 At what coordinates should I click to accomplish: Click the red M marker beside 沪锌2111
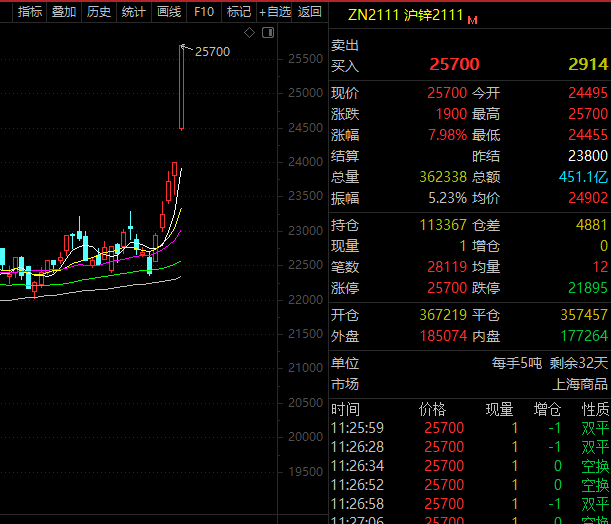(x=472, y=20)
